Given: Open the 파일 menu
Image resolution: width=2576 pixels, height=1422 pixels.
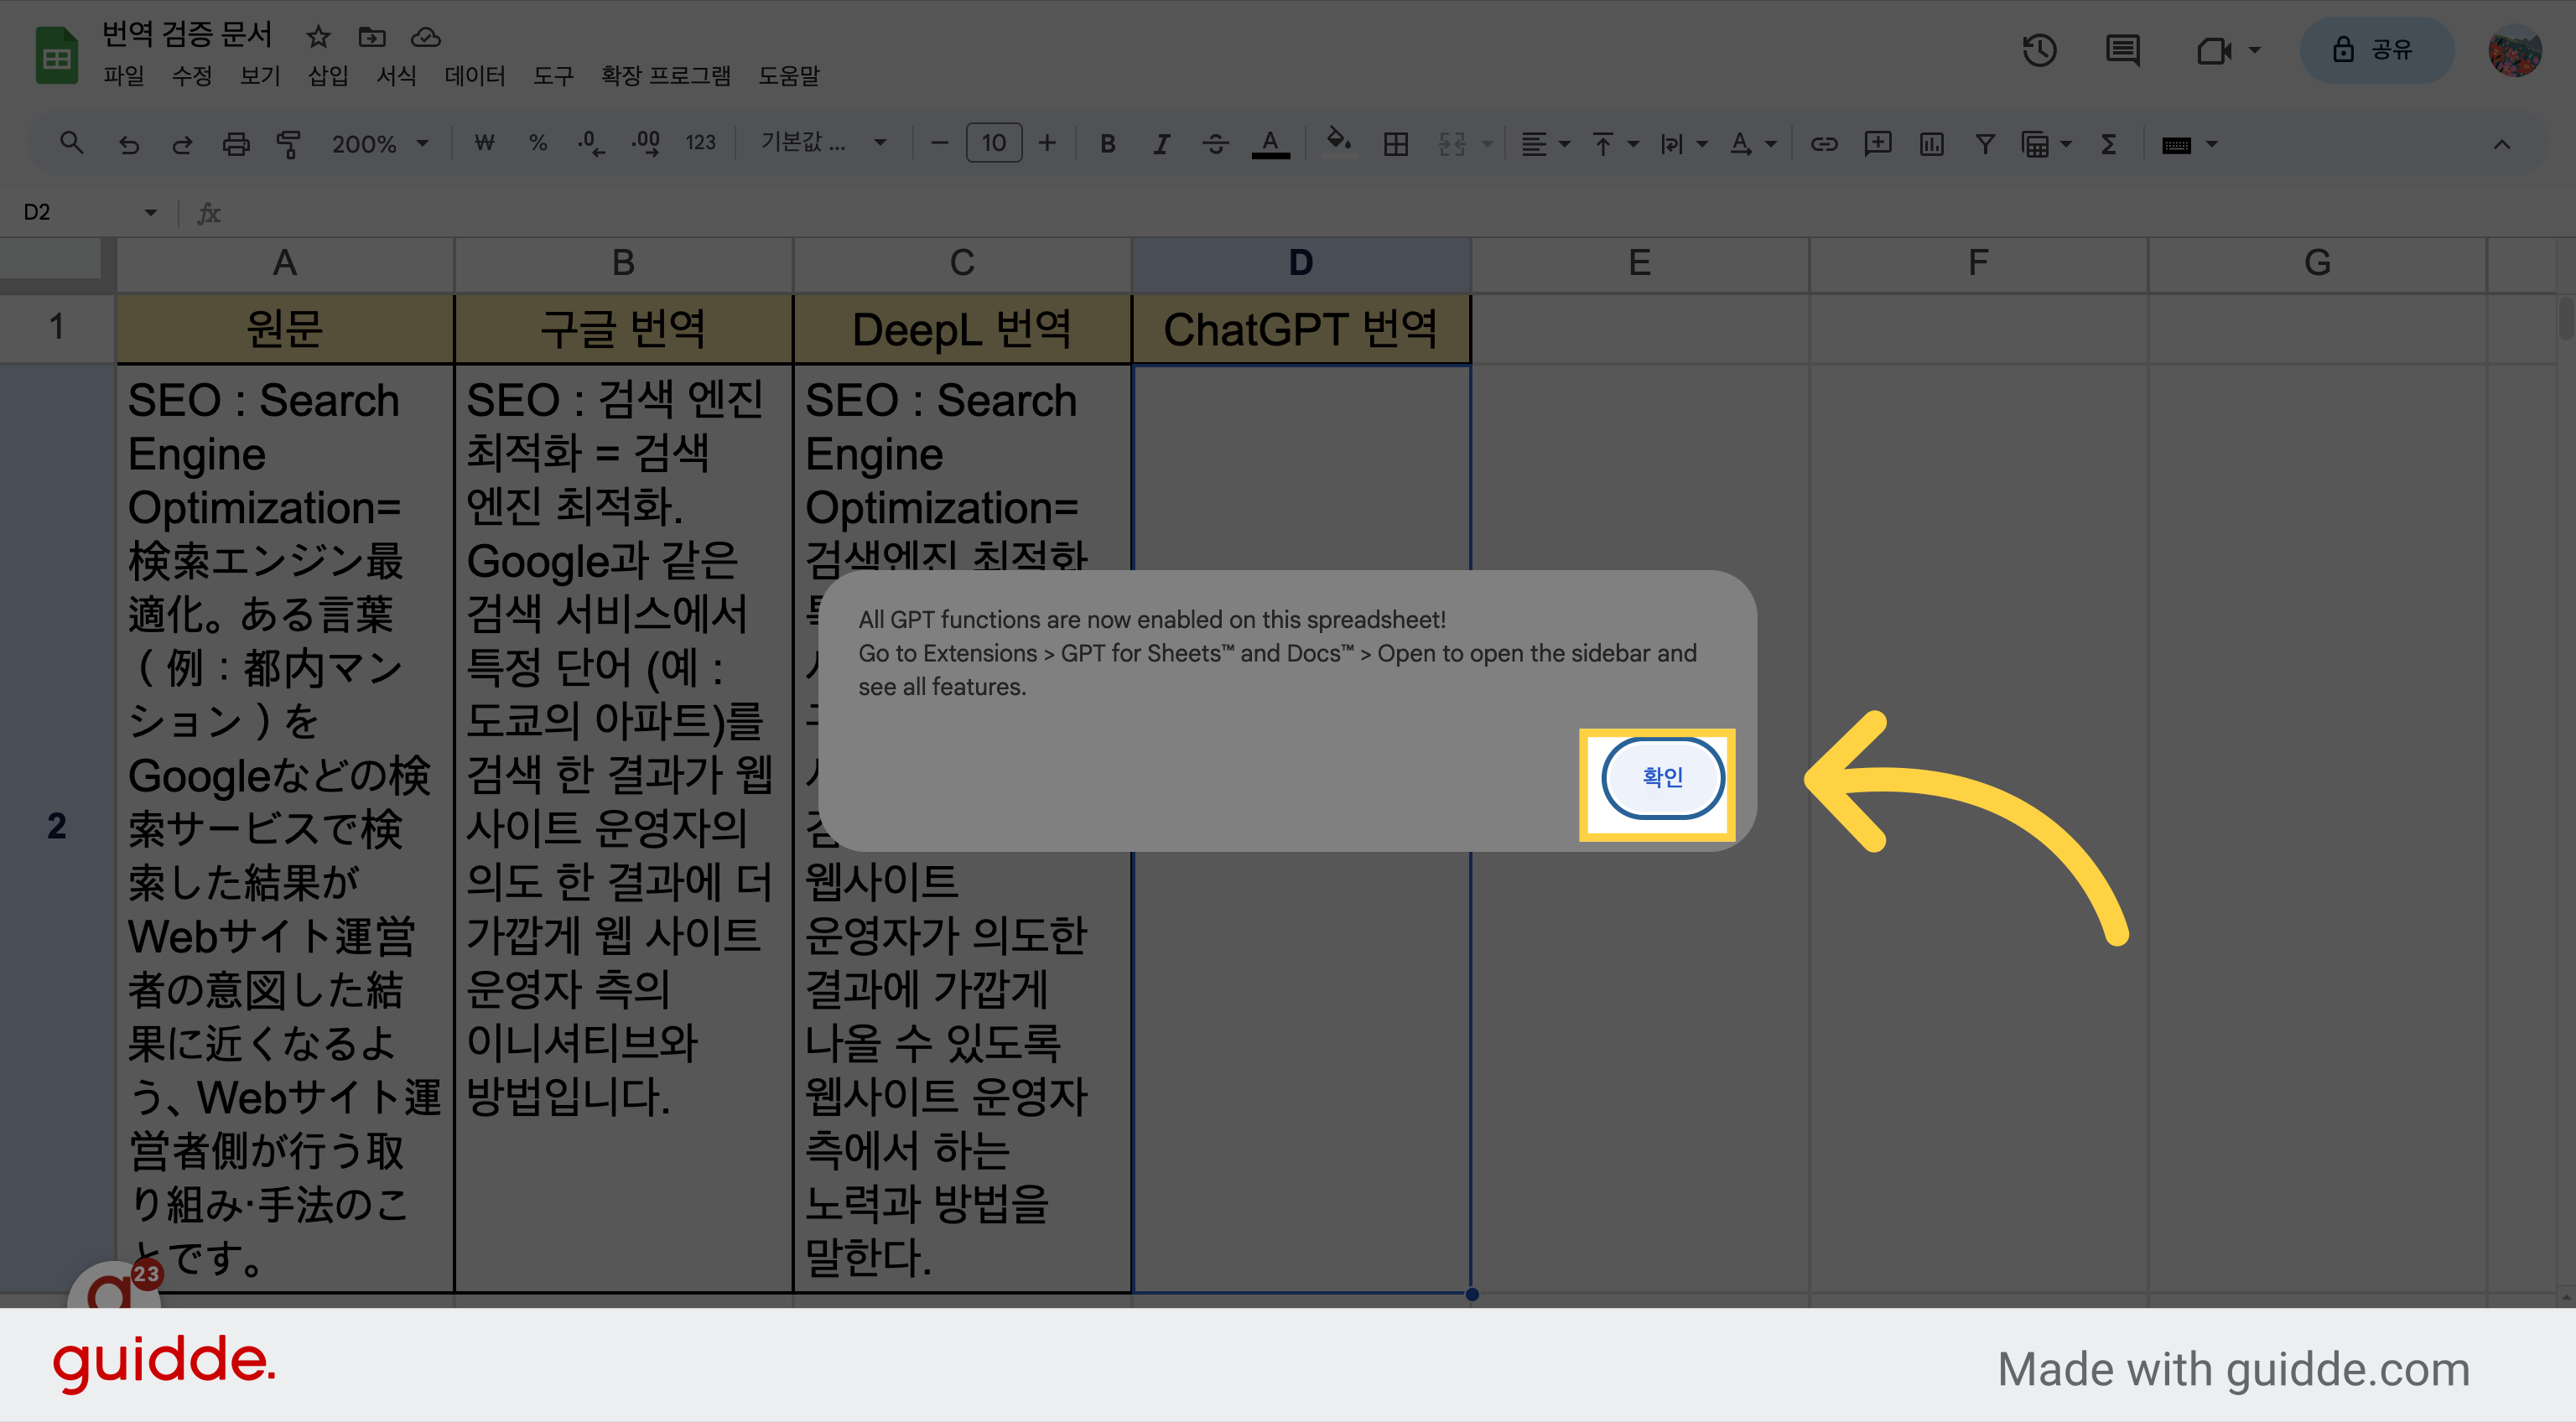Looking at the screenshot, I should [x=124, y=76].
